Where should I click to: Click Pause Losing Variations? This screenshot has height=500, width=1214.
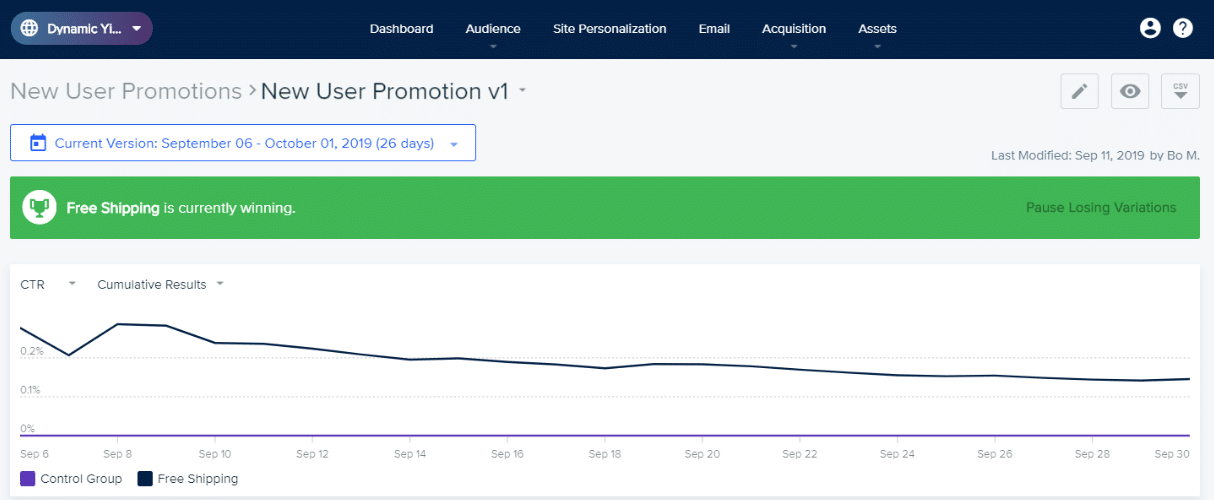click(1101, 208)
